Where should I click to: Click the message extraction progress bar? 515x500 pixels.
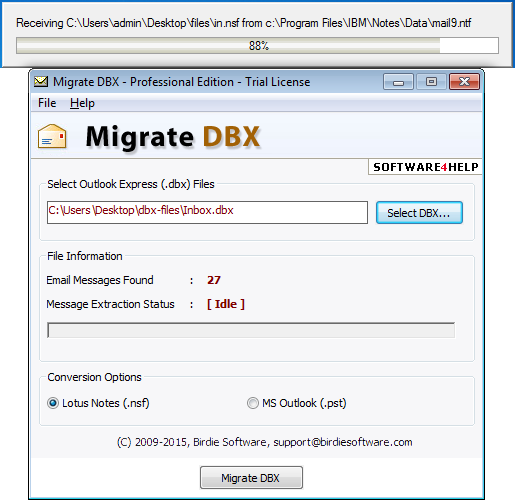click(251, 330)
